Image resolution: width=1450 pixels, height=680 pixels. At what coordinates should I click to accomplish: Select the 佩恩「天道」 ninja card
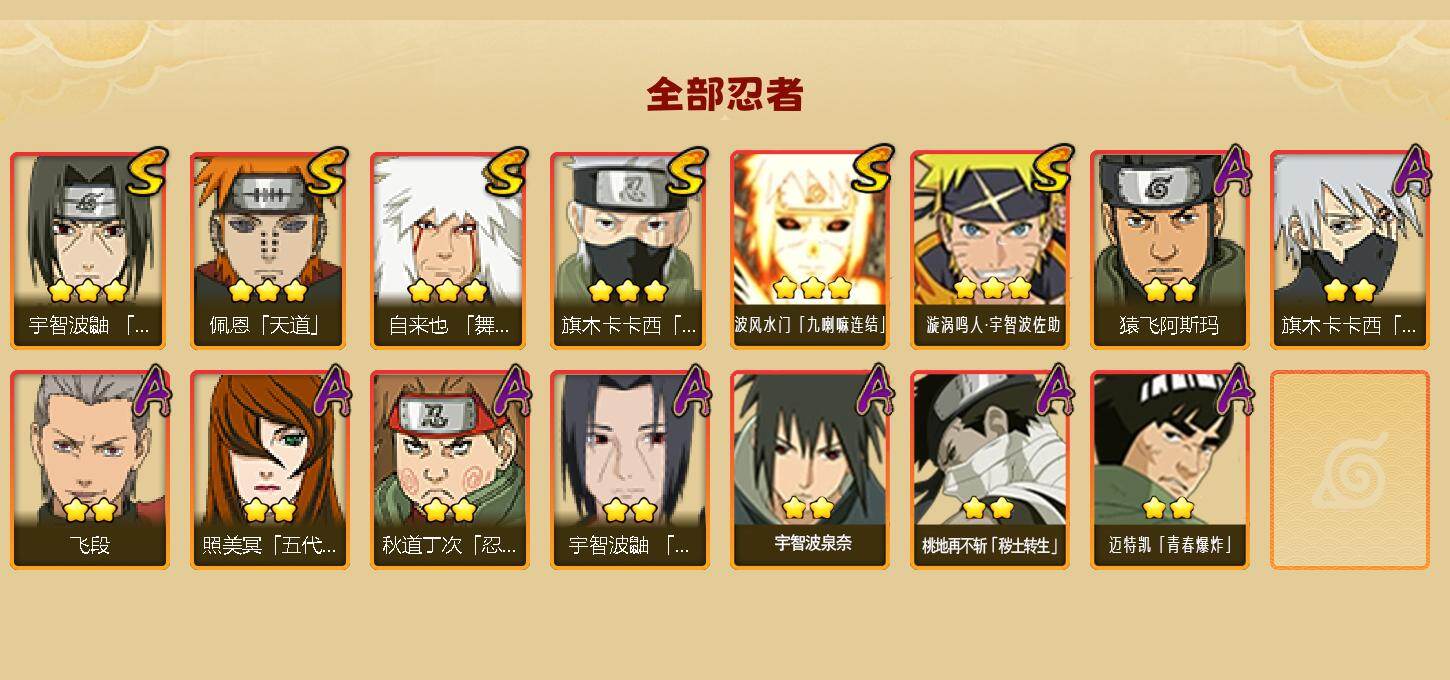pos(269,250)
